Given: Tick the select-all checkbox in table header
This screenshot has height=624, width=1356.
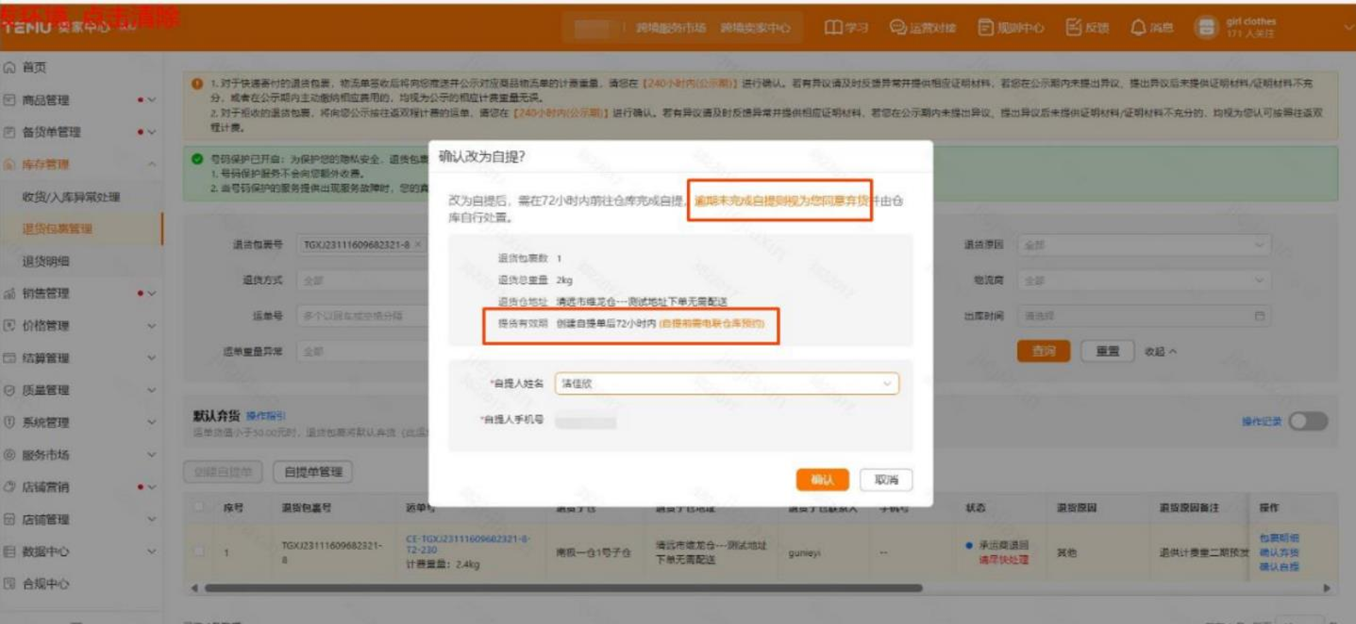Looking at the screenshot, I should pos(200,508).
